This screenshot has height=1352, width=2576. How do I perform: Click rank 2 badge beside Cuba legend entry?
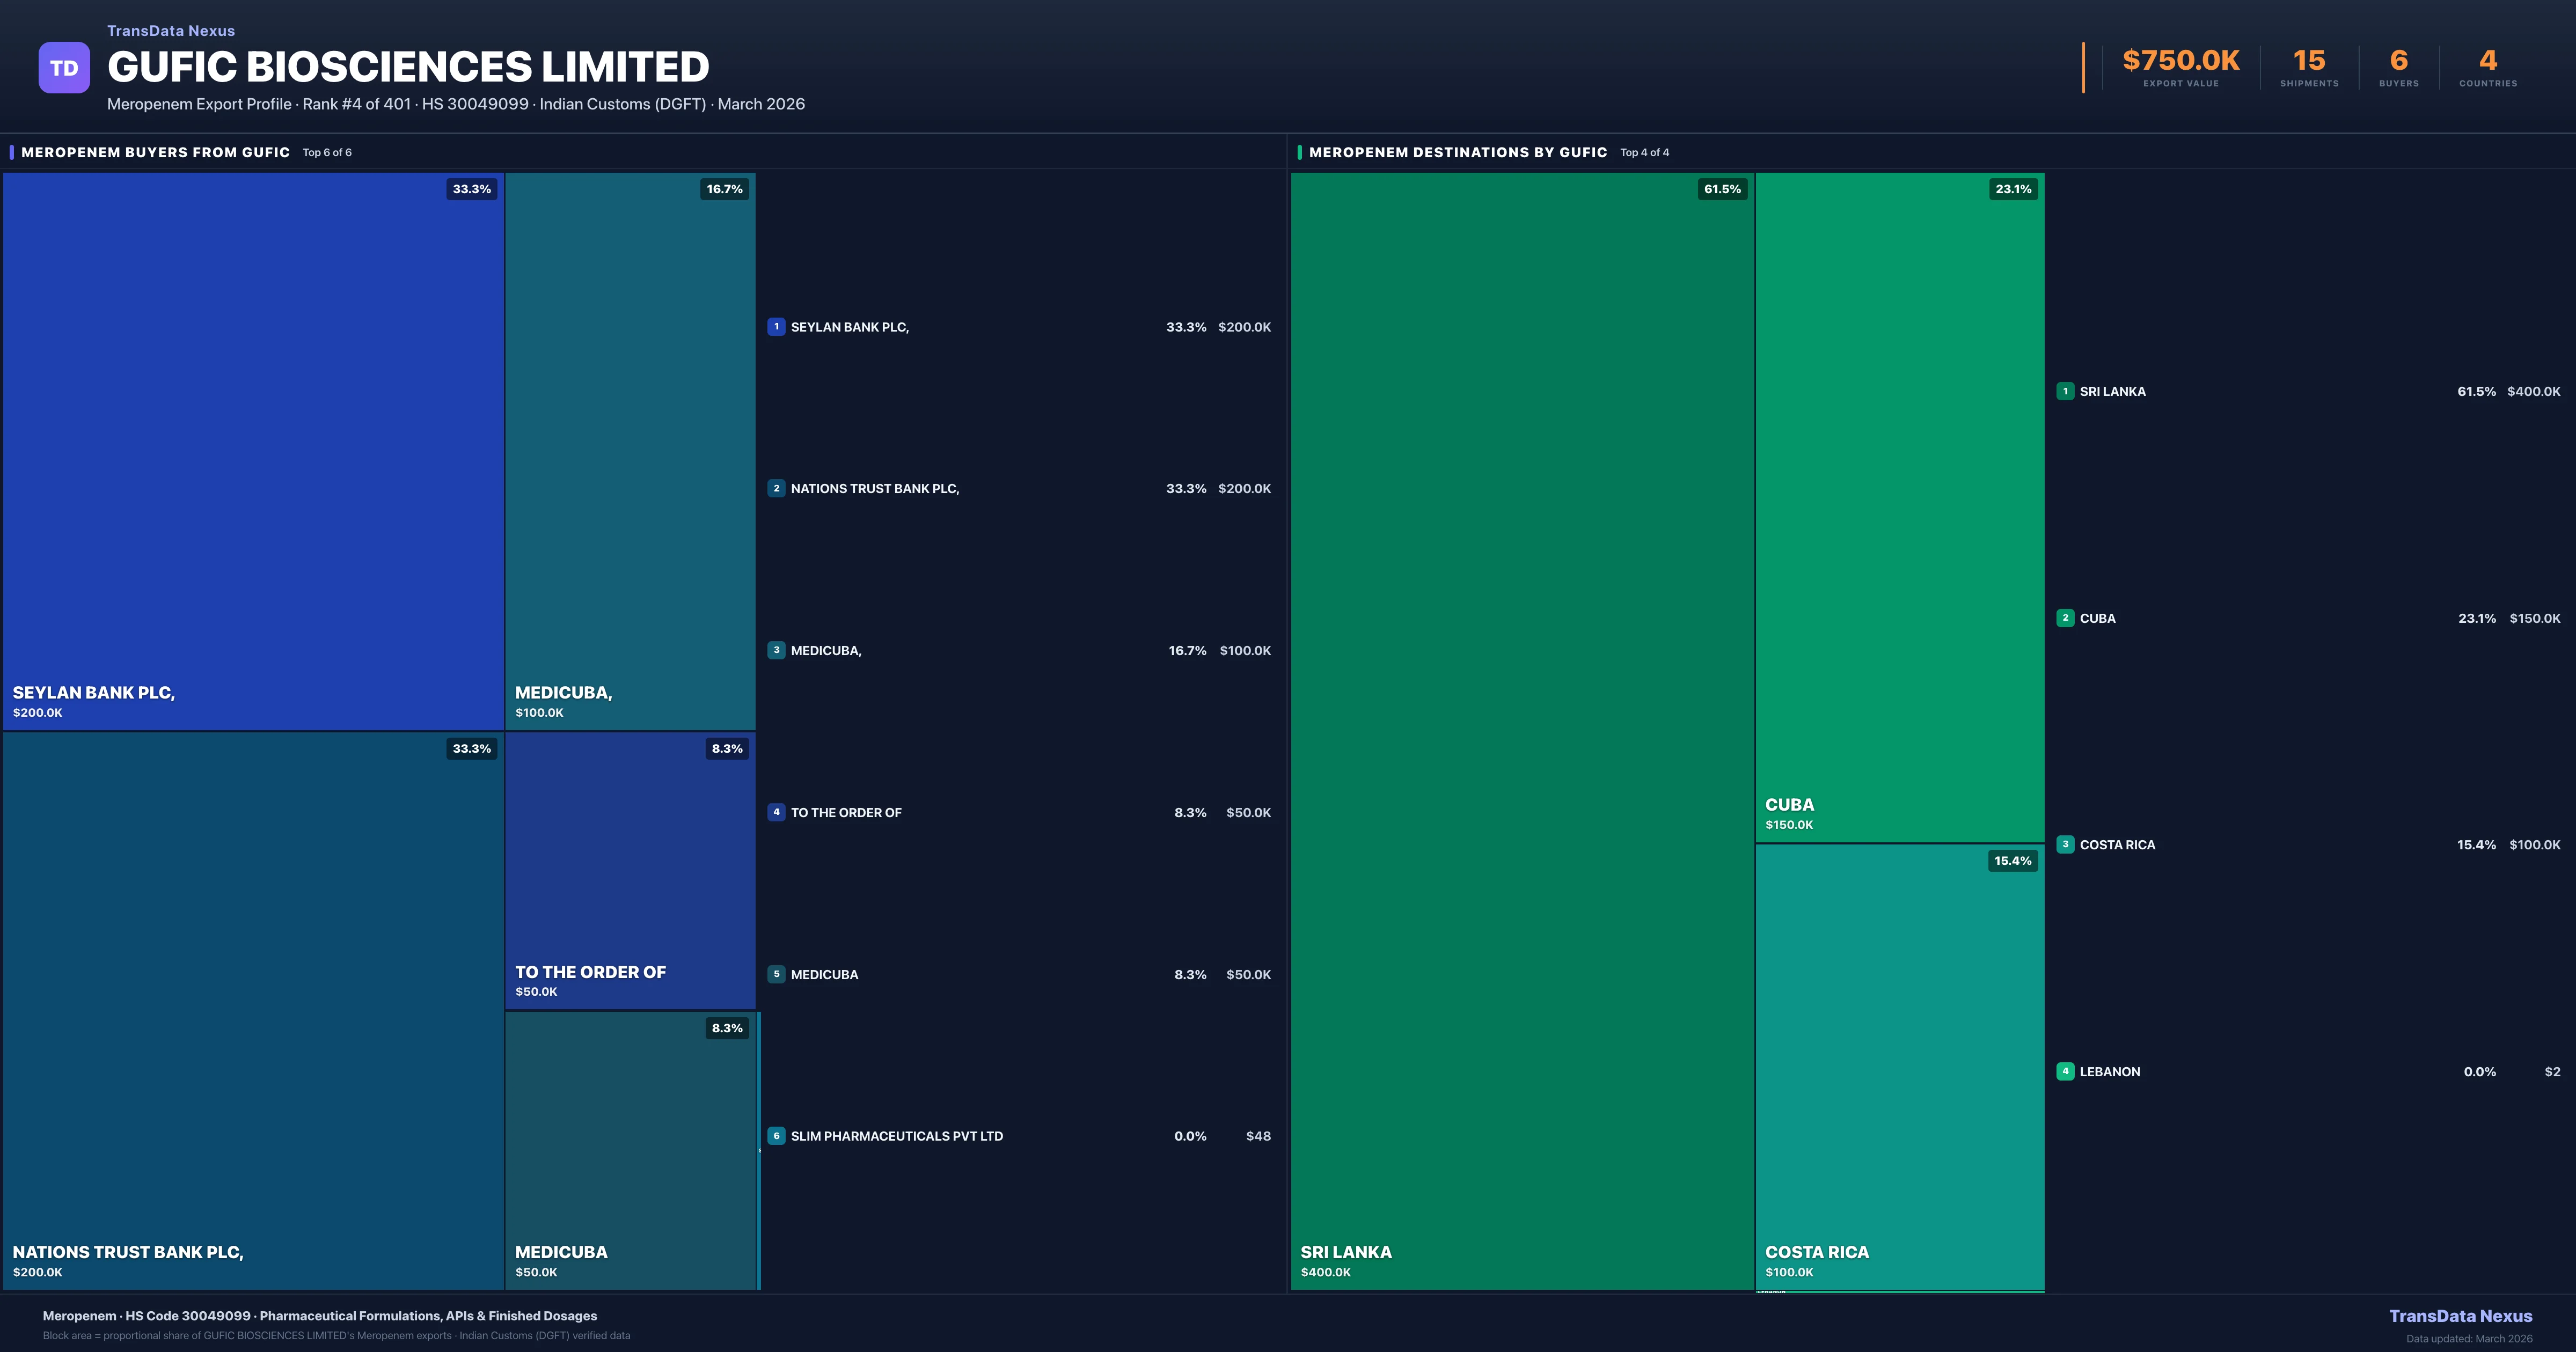tap(2065, 618)
